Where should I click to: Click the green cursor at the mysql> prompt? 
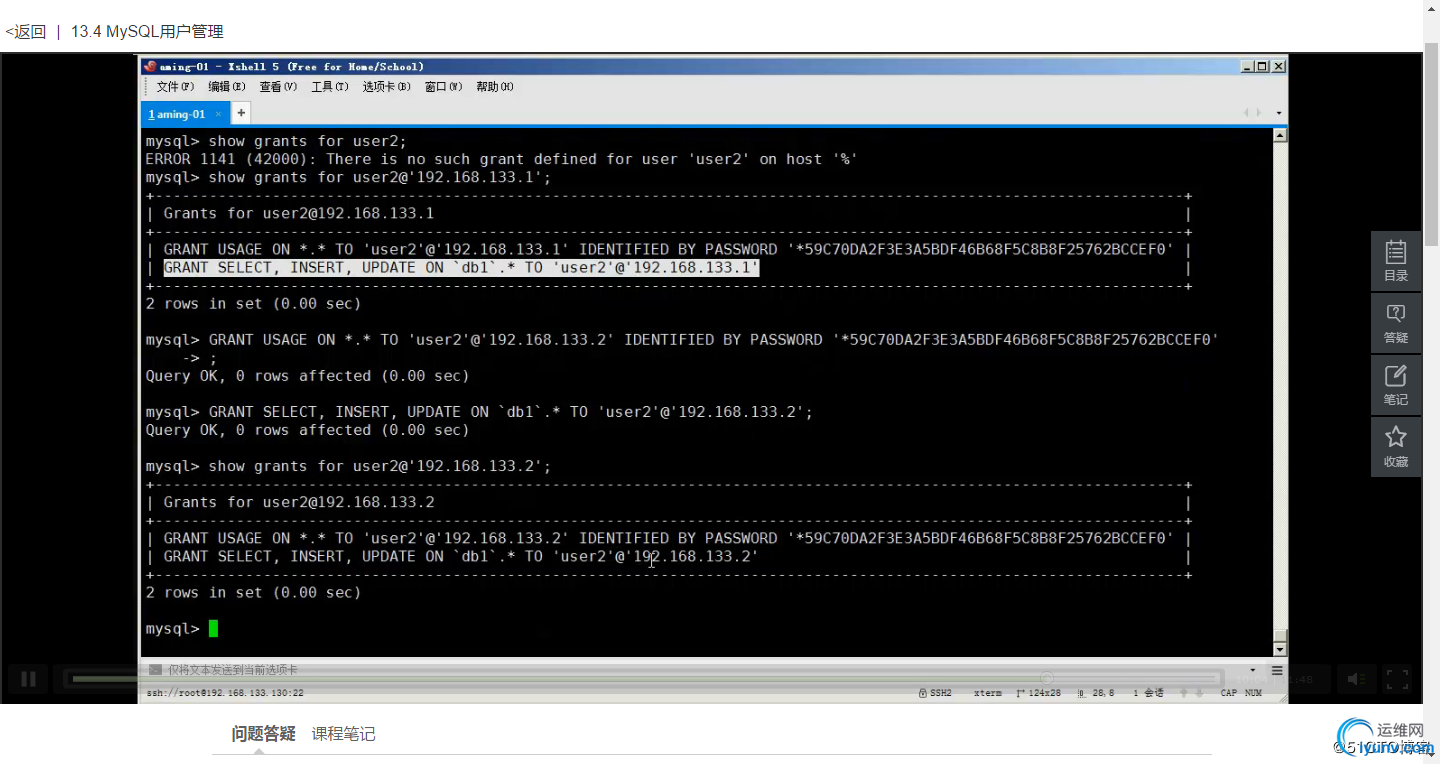coord(213,629)
